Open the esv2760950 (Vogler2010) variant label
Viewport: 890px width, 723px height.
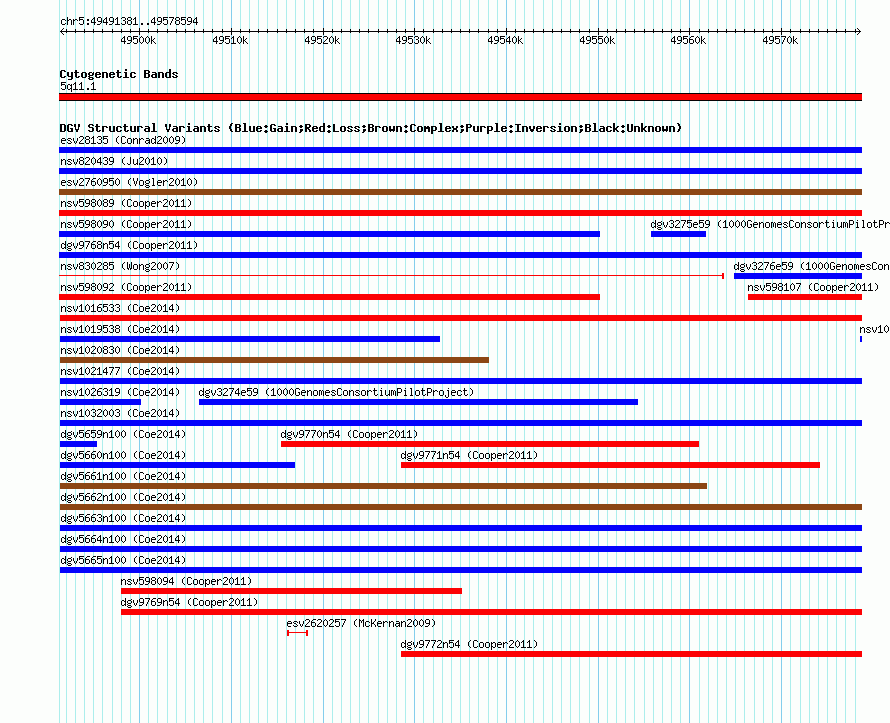coord(129,182)
